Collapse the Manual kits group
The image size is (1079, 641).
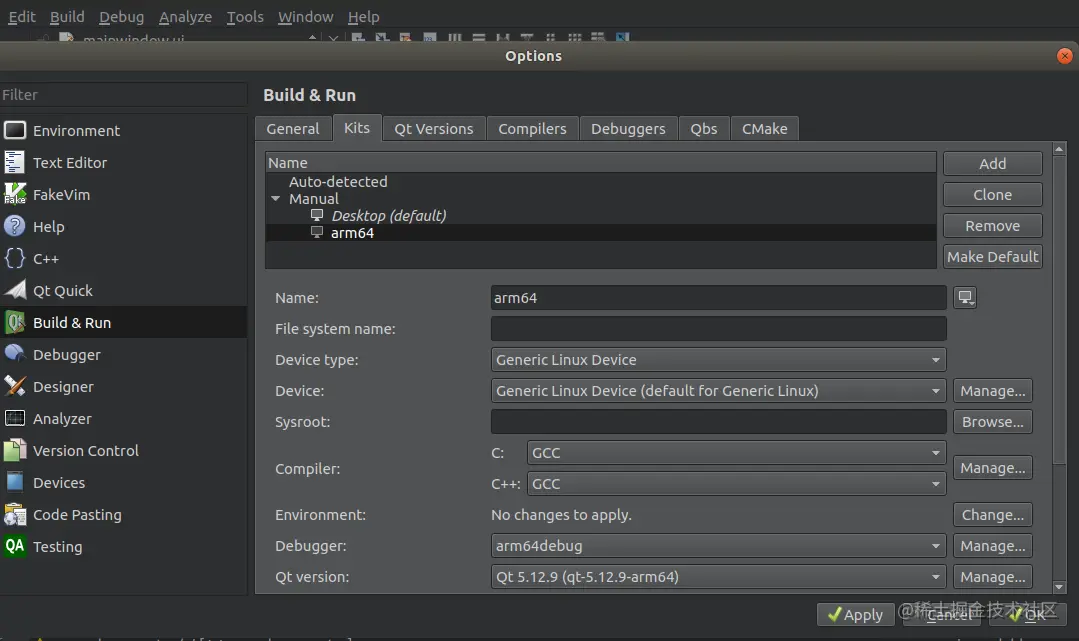[x=276, y=199]
